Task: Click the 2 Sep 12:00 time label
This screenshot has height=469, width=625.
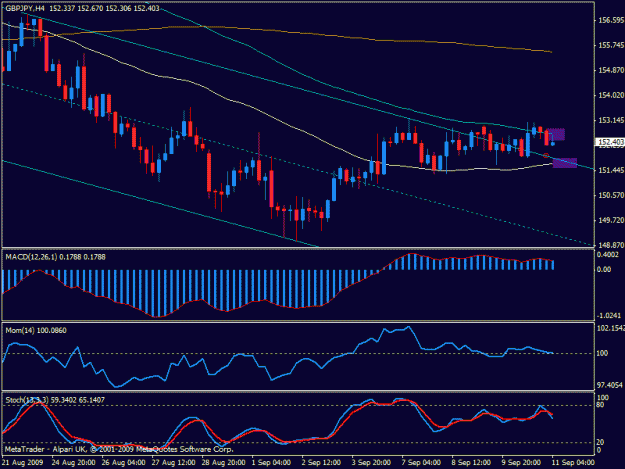Action: coord(321,463)
